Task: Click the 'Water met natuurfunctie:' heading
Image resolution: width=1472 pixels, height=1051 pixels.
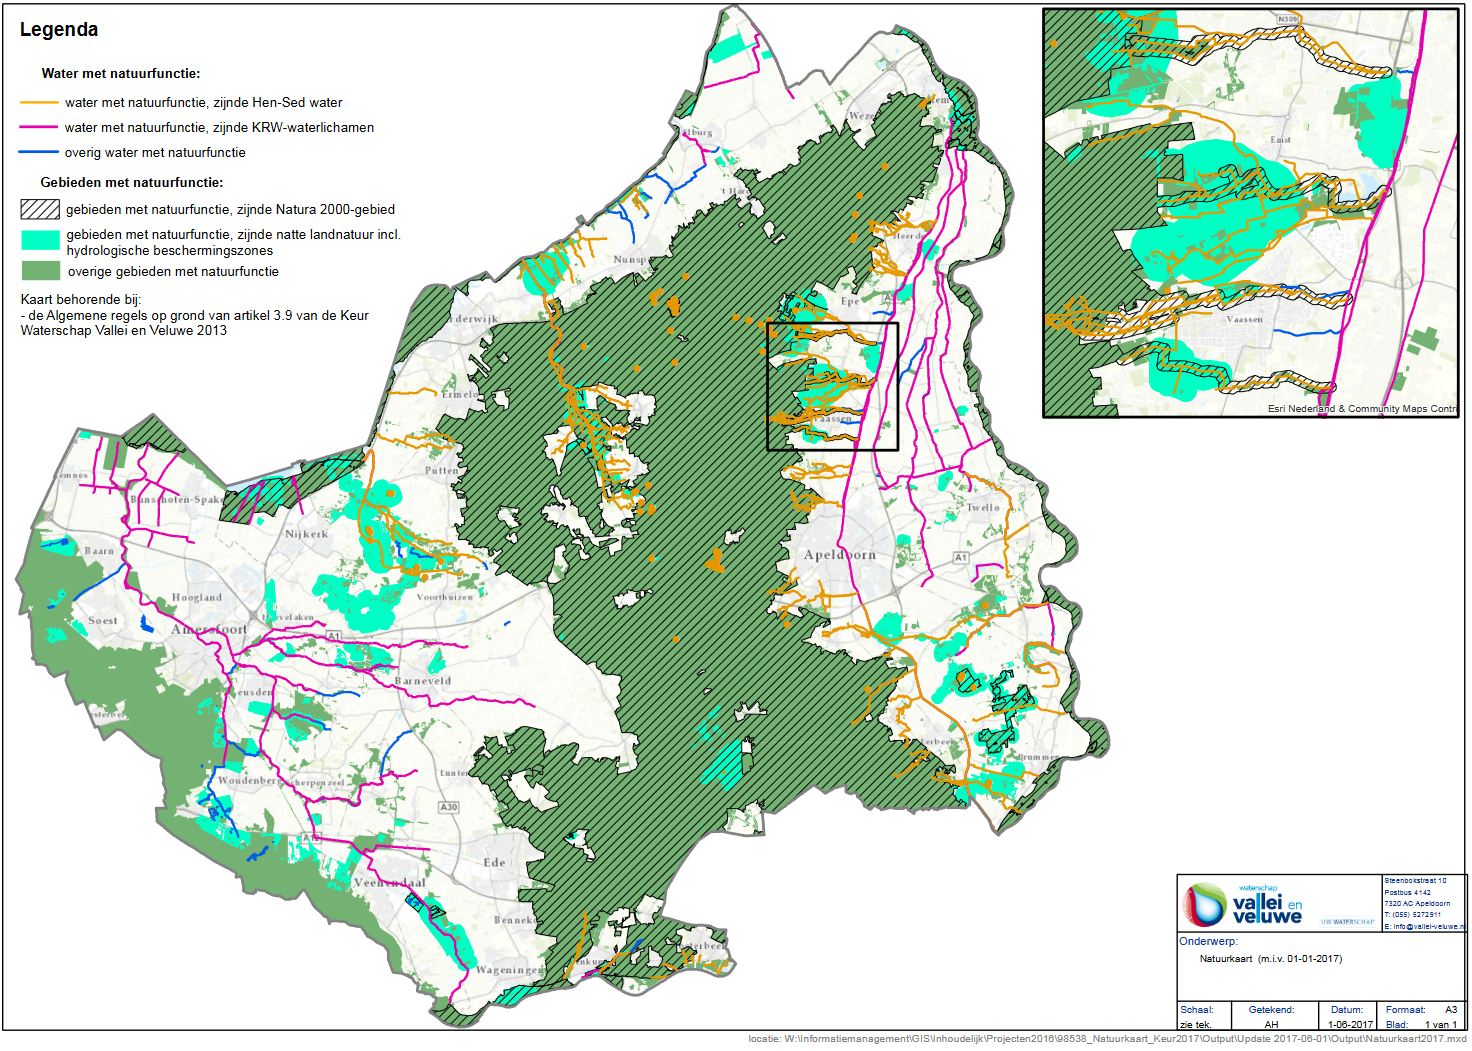Action: click(121, 73)
